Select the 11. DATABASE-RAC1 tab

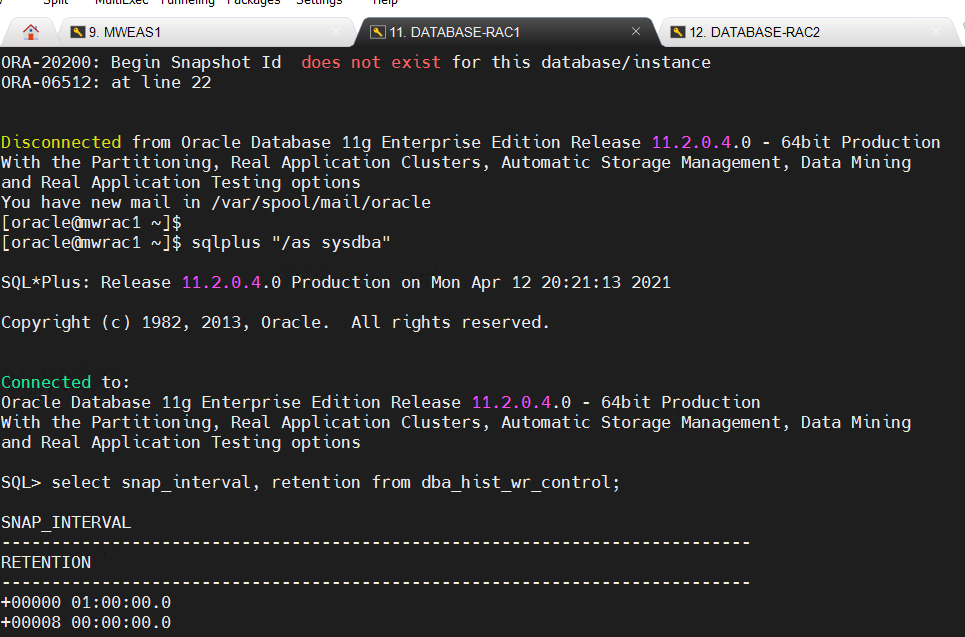[x=508, y=32]
